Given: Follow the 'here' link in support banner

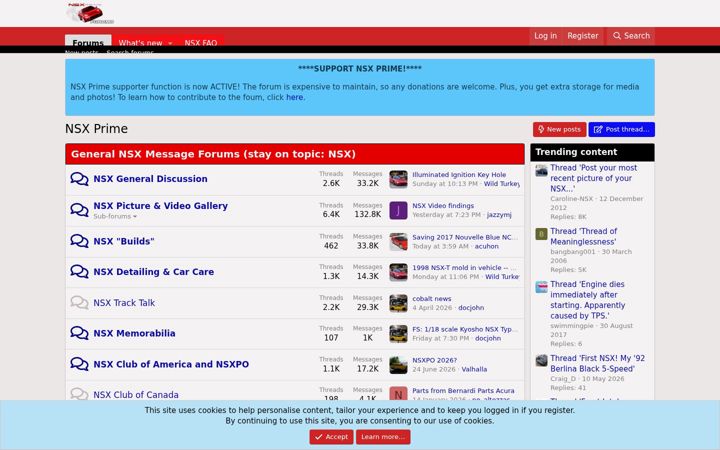Looking at the screenshot, I should (294, 97).
